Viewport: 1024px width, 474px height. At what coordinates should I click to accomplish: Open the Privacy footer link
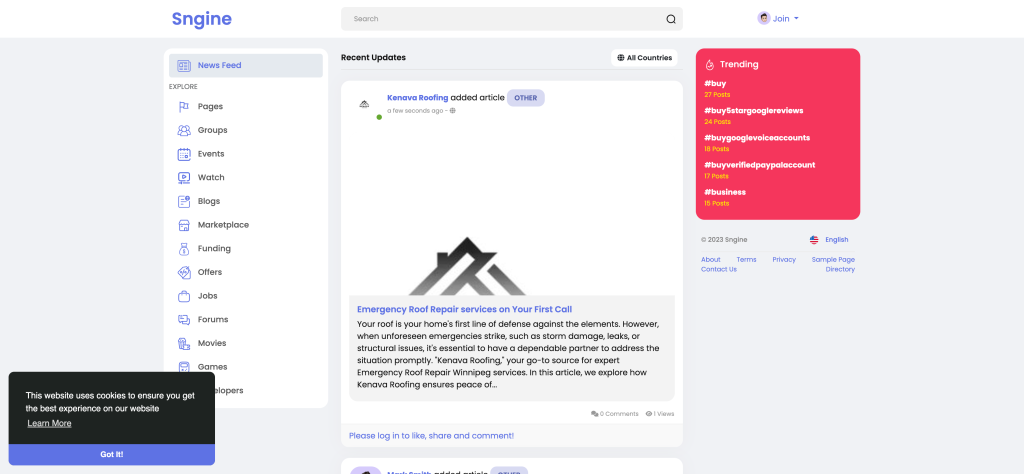coord(784,259)
